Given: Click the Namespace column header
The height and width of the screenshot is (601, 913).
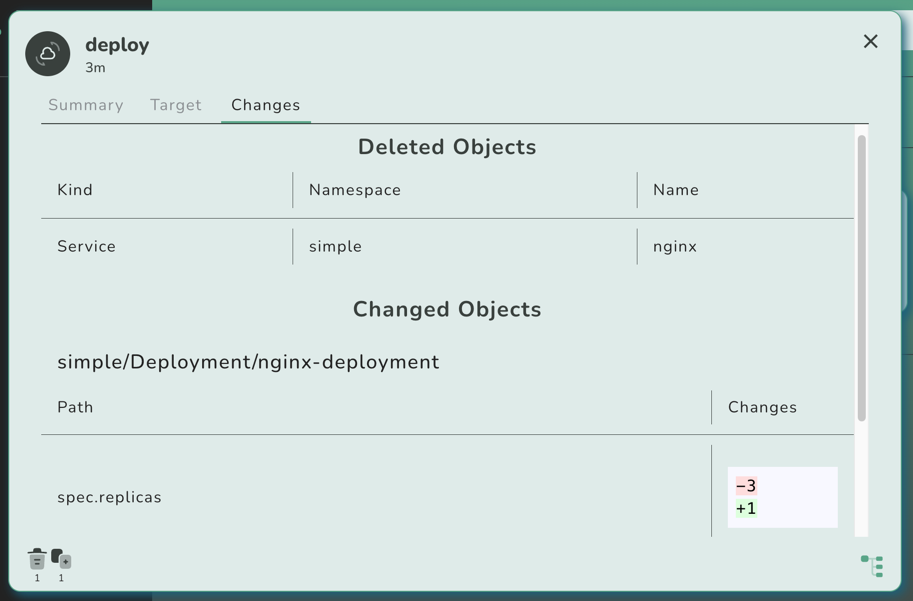Looking at the screenshot, I should coord(355,190).
